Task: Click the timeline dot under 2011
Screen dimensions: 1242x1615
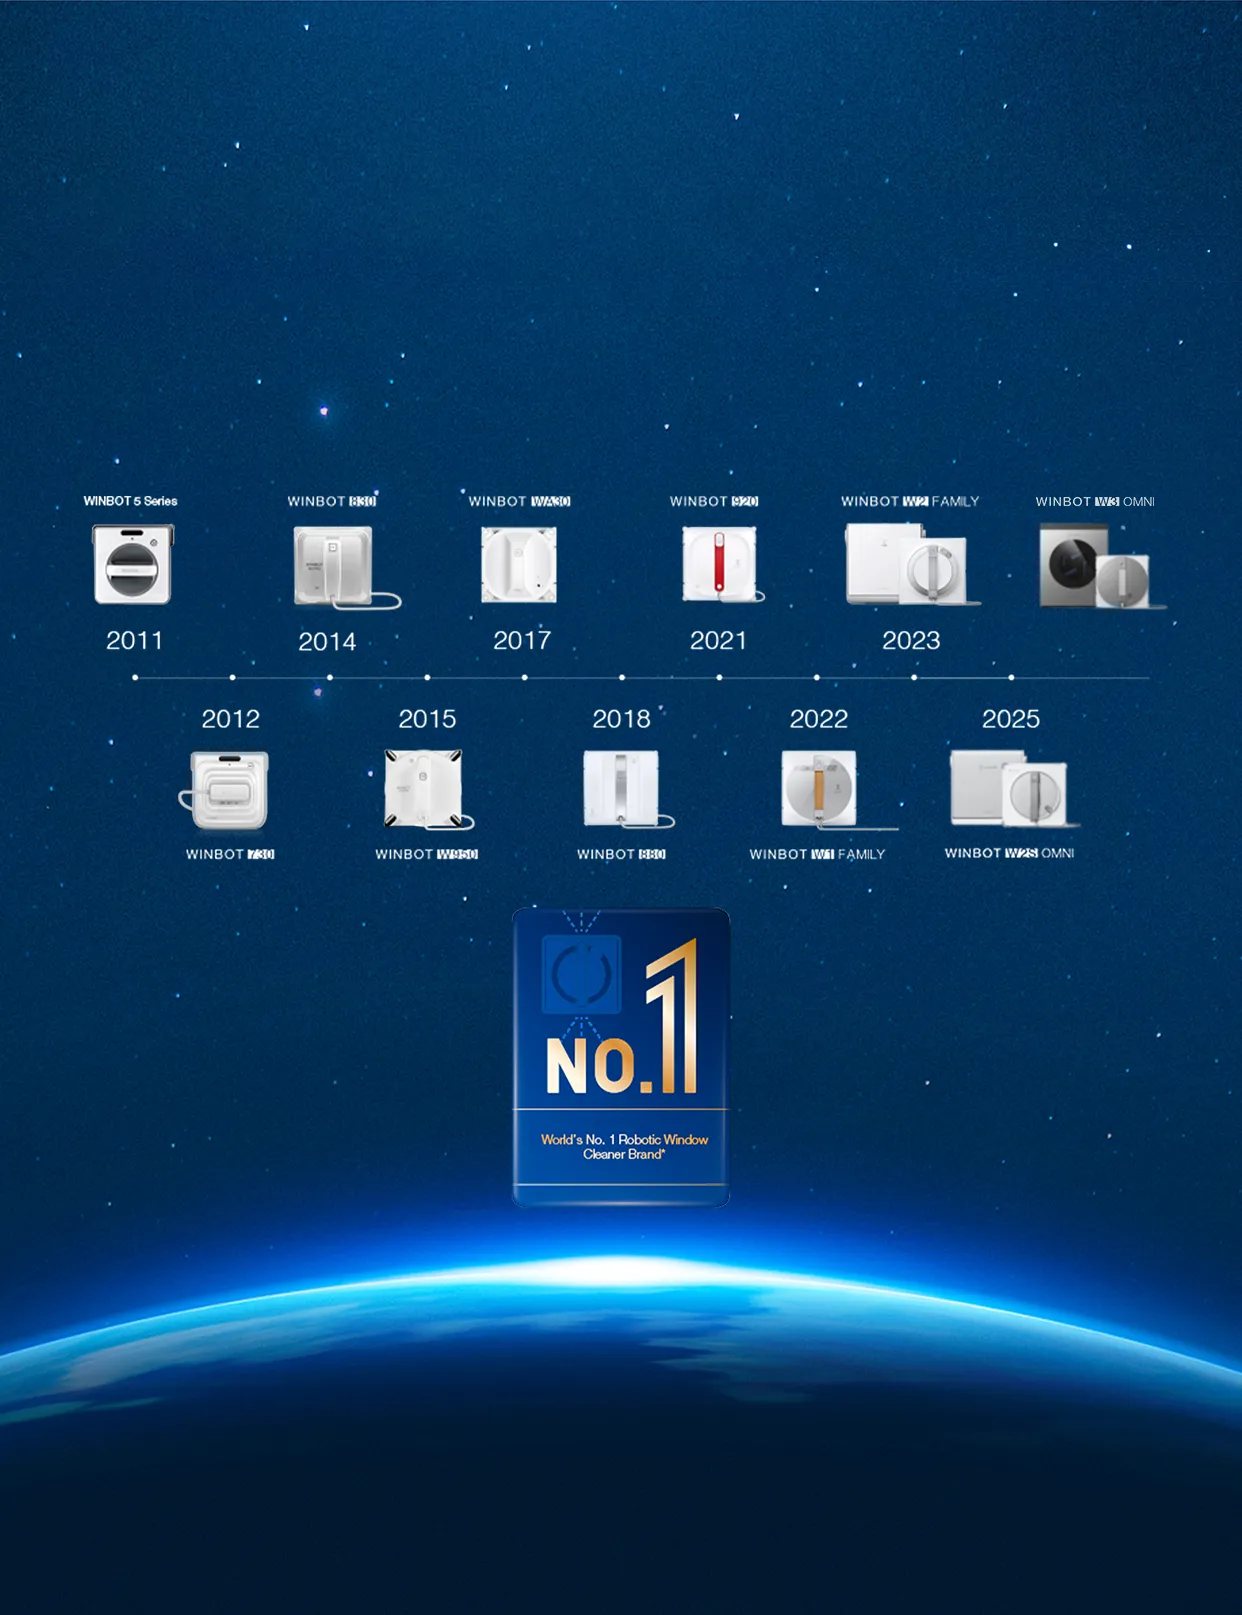Action: [135, 678]
